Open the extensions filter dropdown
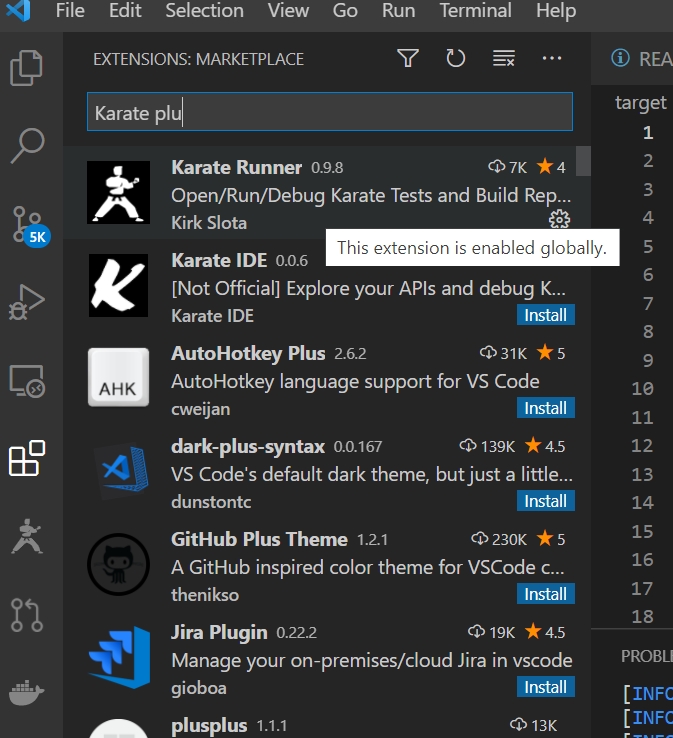Viewport: 673px width, 738px height. coord(408,59)
